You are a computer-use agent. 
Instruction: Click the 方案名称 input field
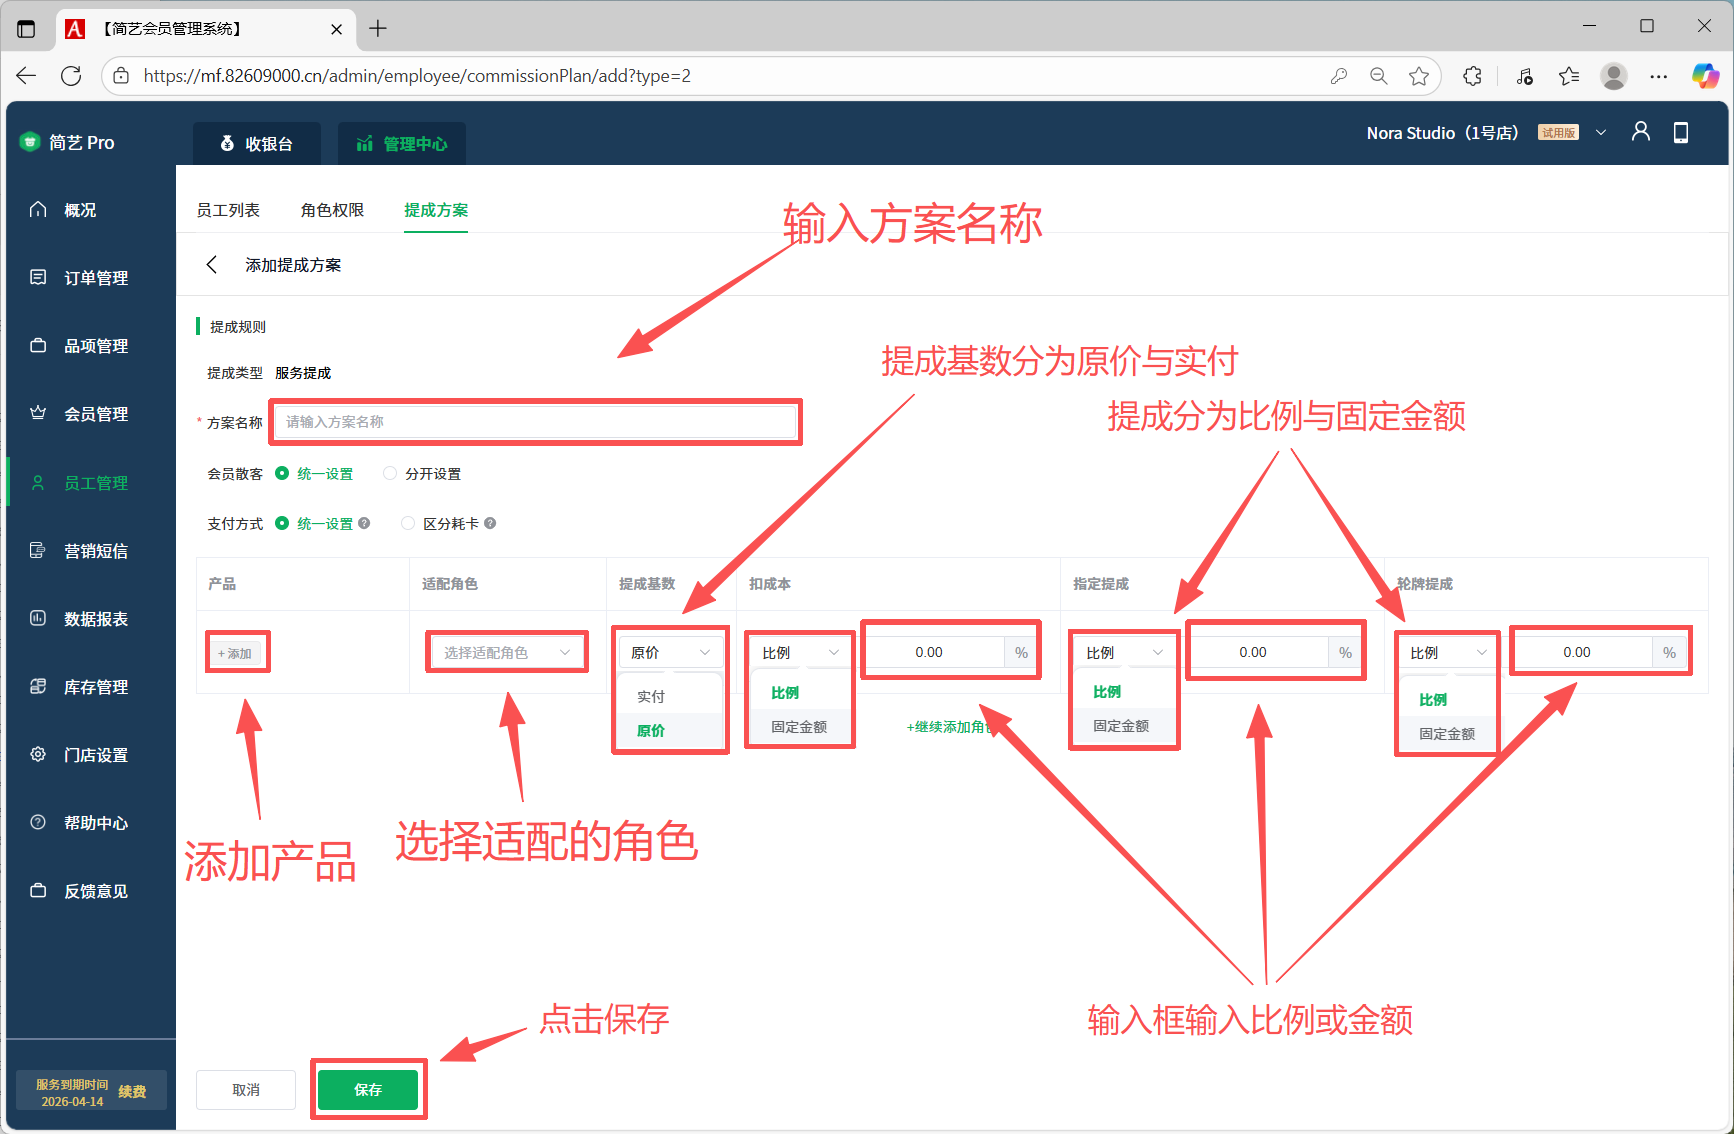click(536, 422)
